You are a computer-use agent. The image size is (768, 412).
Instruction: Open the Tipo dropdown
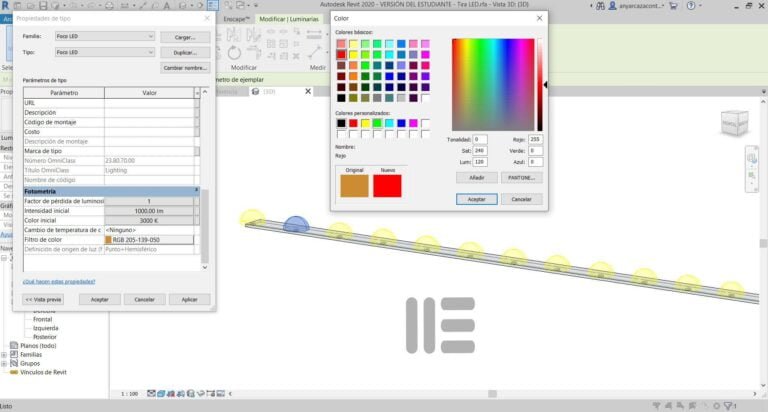104,51
